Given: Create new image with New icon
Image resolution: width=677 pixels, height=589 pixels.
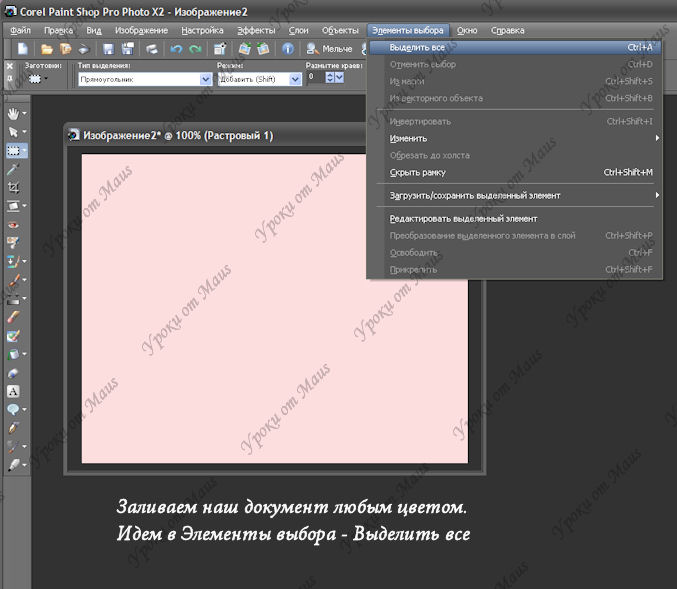Looking at the screenshot, I should [x=20, y=49].
